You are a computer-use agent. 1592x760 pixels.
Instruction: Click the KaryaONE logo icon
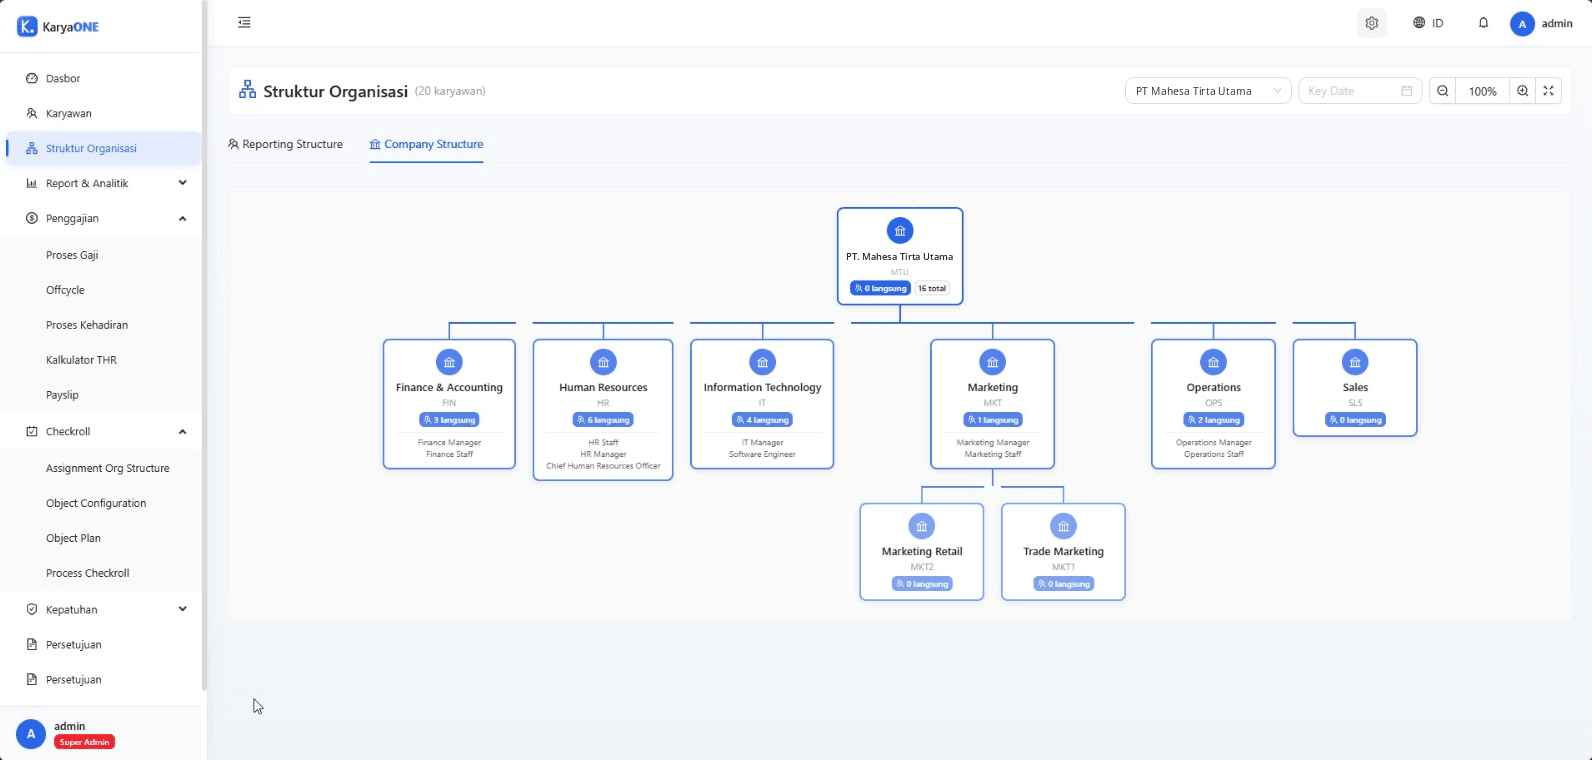[27, 27]
